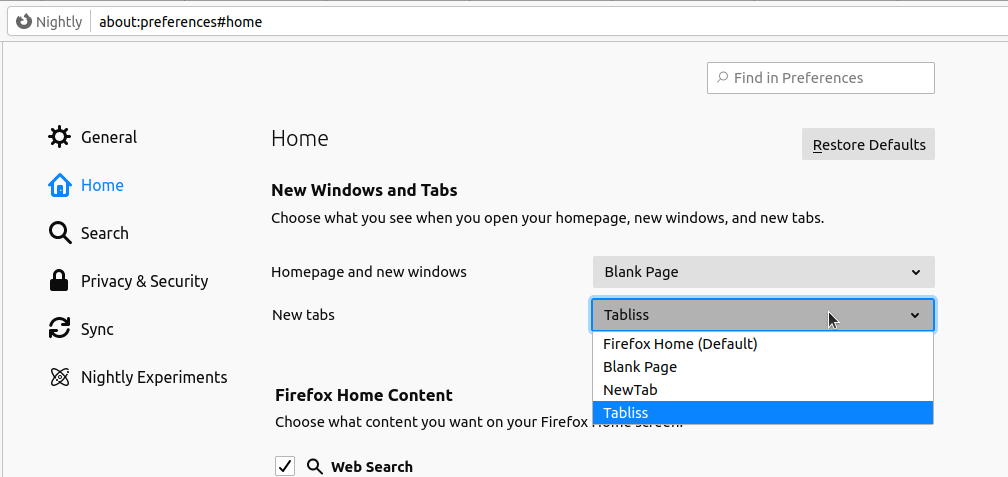
Task: Click the Nightly Experiments atom icon
Action: pos(59,377)
